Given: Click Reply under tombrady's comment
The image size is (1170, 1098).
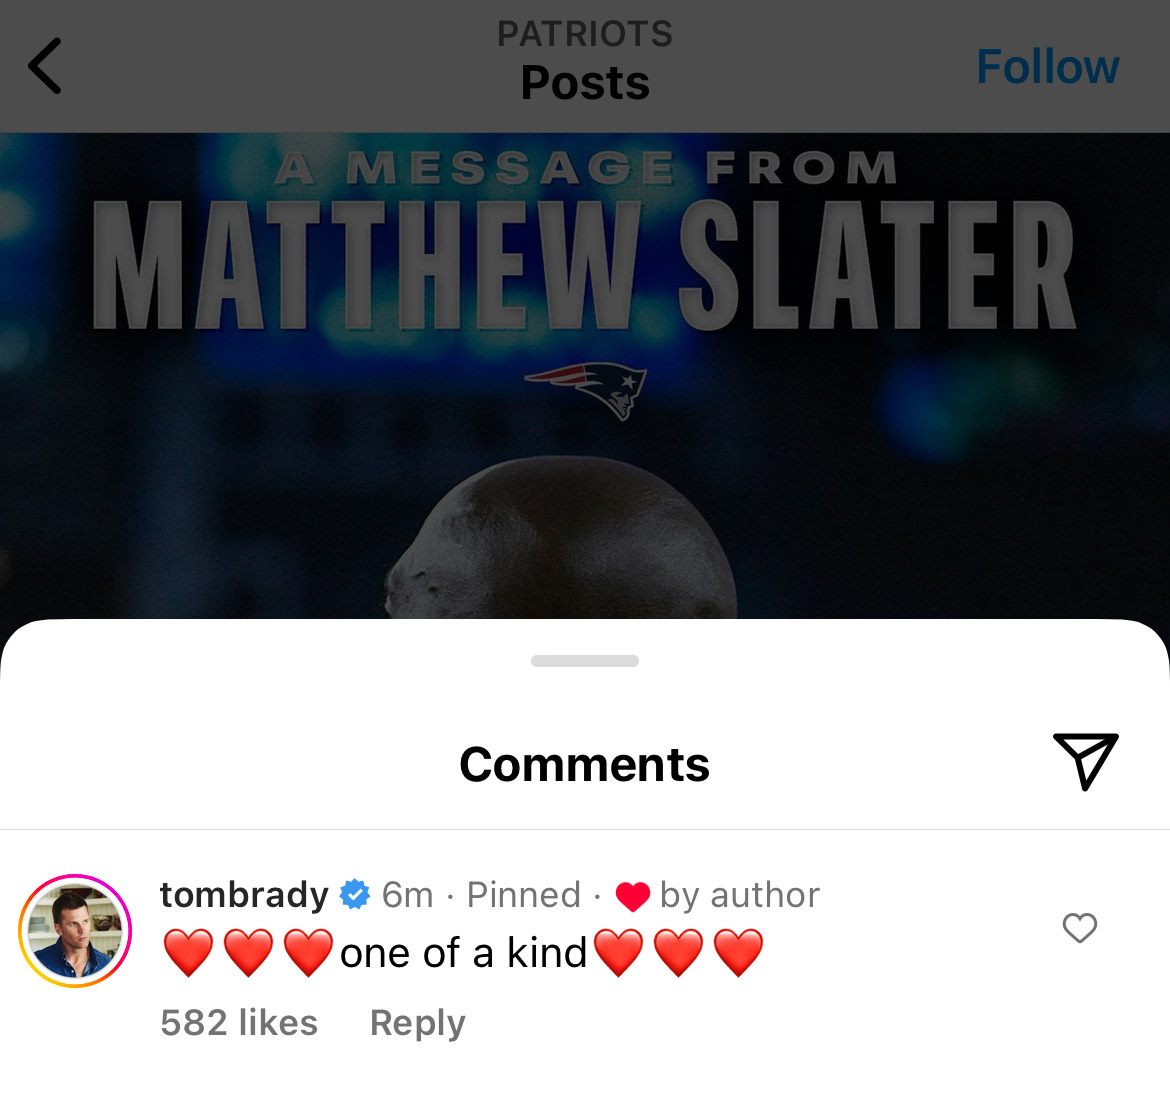Looking at the screenshot, I should 417,1022.
